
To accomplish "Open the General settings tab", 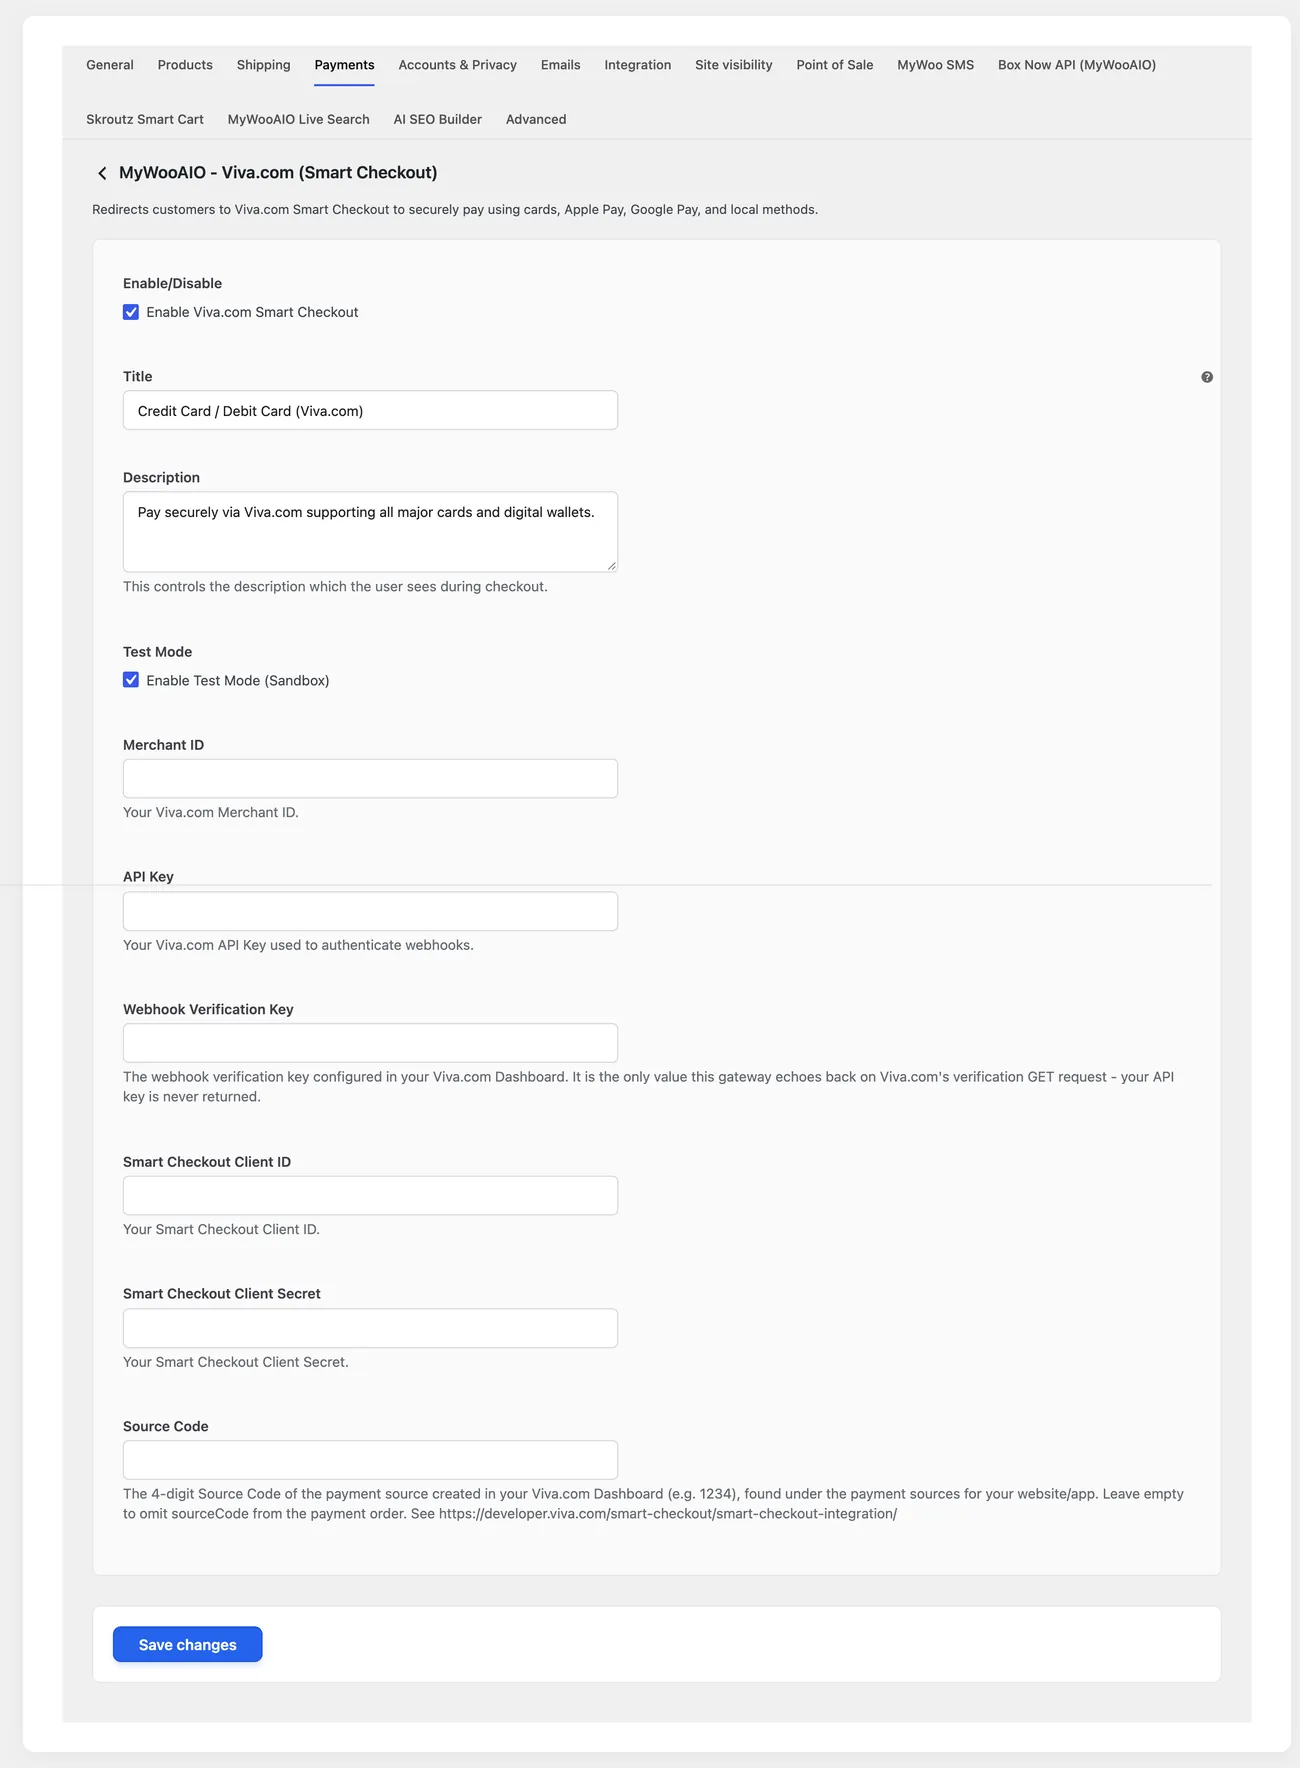I will click(110, 65).
